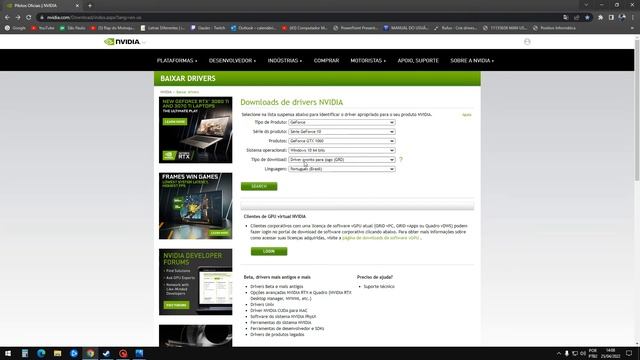This screenshot has height=360, width=640.
Task: Open the Indústrias menu
Action: pyautogui.click(x=284, y=60)
